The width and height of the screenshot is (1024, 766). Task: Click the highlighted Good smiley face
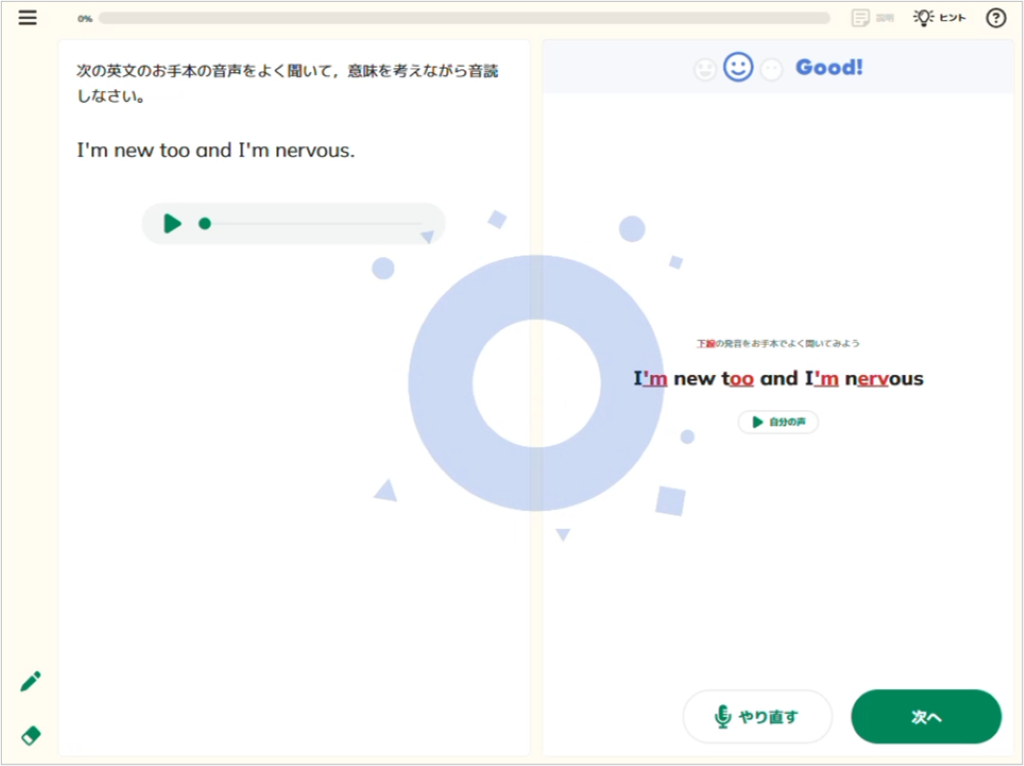point(738,67)
